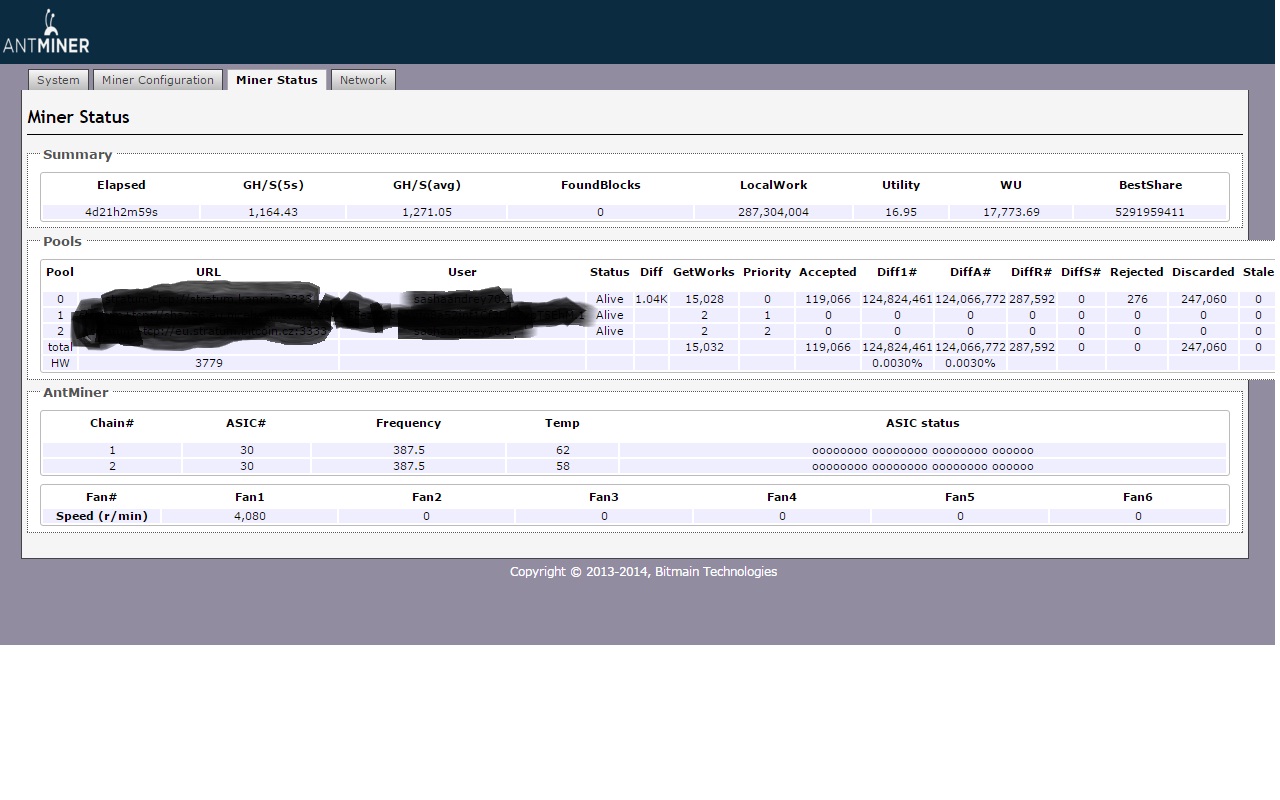Go to the Network tab
Viewport: 1280px width, 800px height.
362,80
